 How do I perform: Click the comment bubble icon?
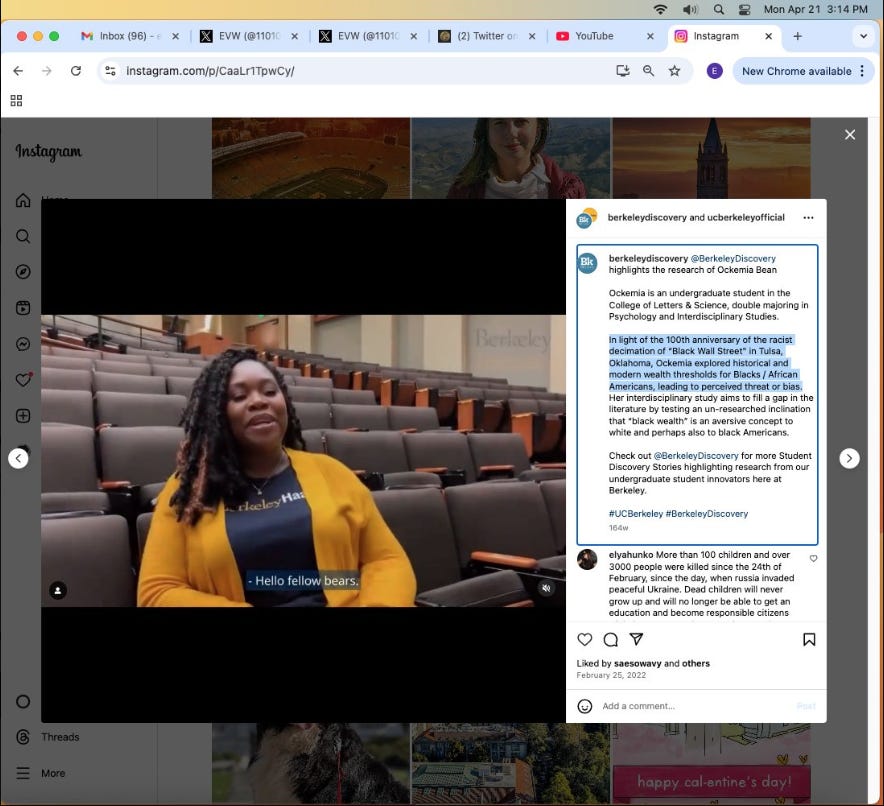point(611,639)
